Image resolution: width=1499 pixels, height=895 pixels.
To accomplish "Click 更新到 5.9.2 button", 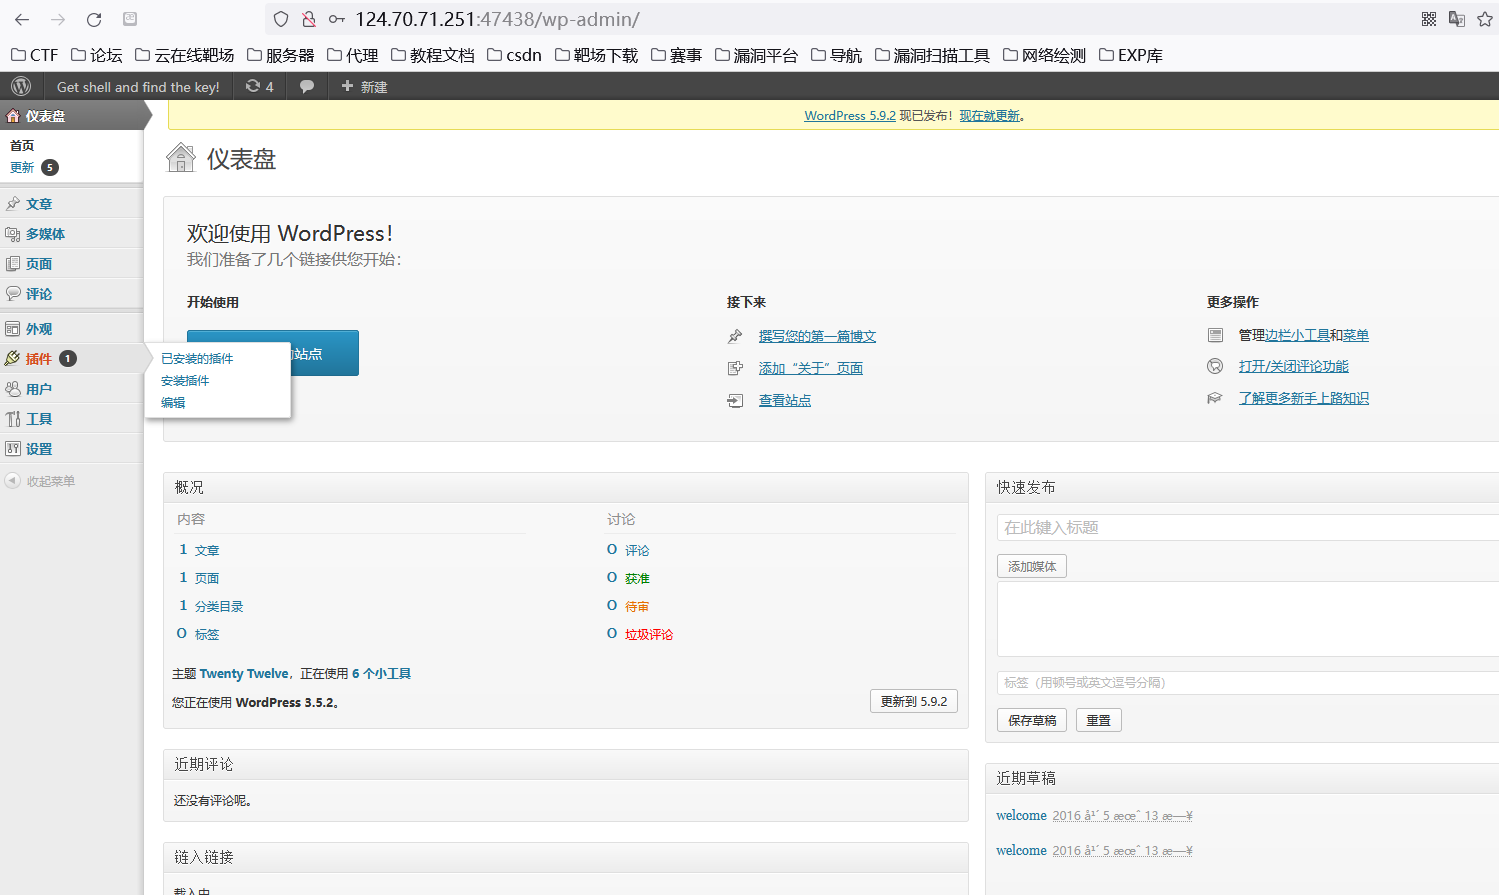I will click(x=913, y=701).
